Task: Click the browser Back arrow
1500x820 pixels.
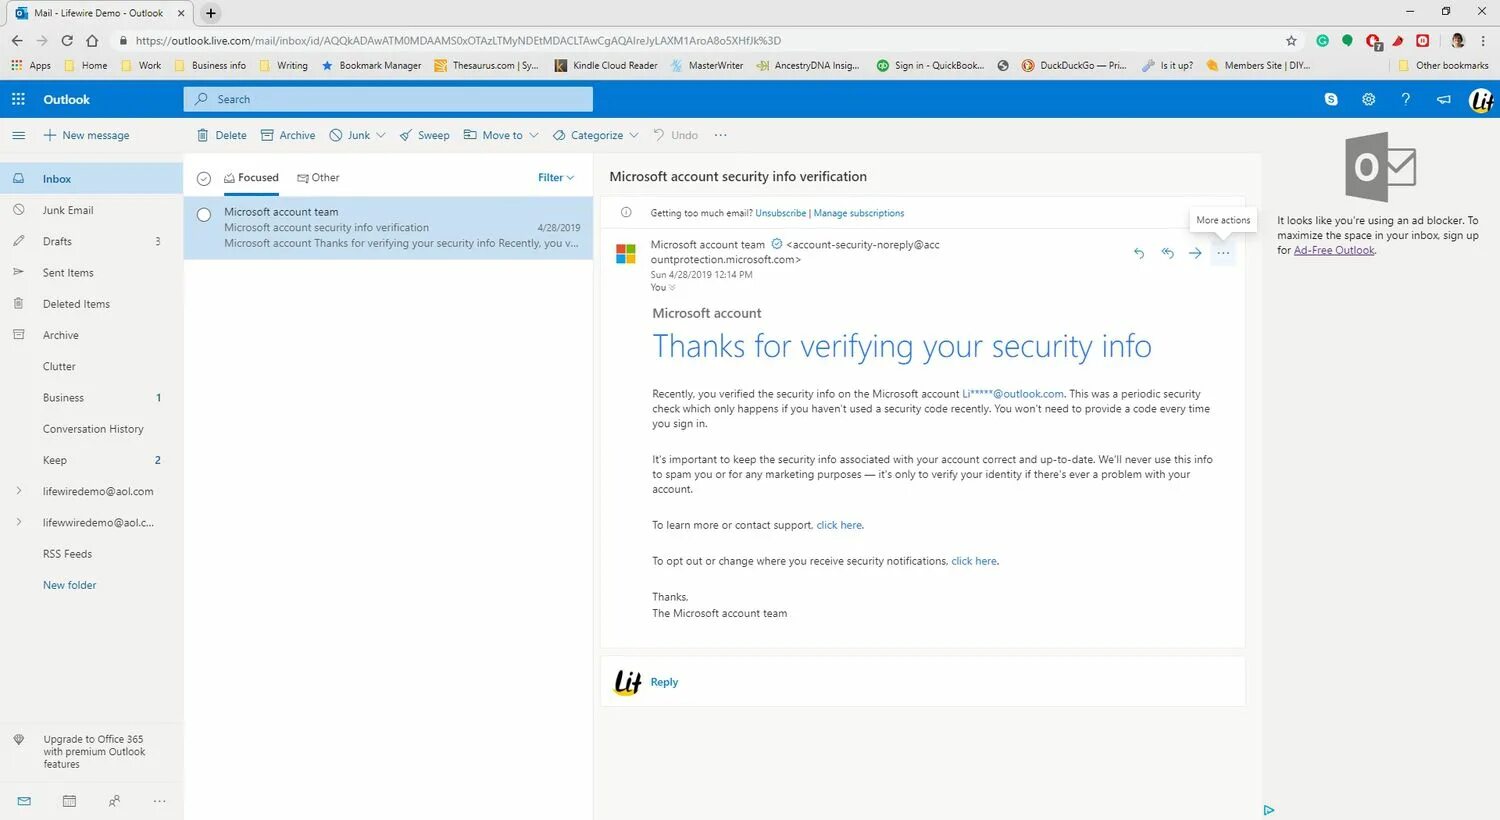Action: tap(16, 40)
